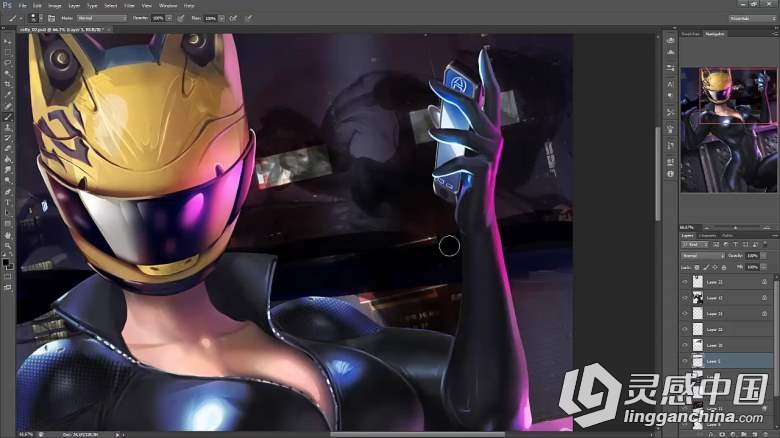The width and height of the screenshot is (780, 438).
Task: Toggle Quick Mask mode in toolbox
Action: pyautogui.click(x=7, y=277)
